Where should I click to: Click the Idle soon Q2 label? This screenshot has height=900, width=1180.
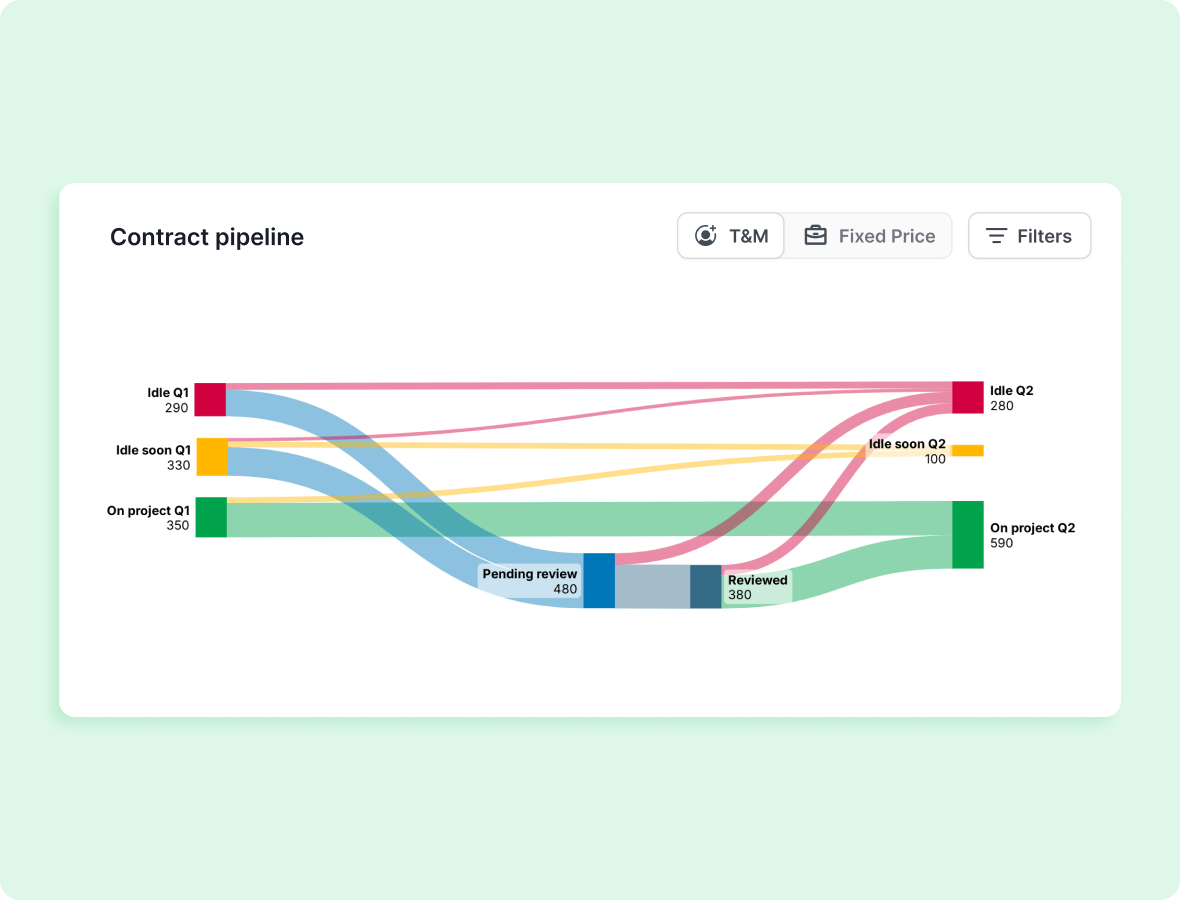coord(906,444)
